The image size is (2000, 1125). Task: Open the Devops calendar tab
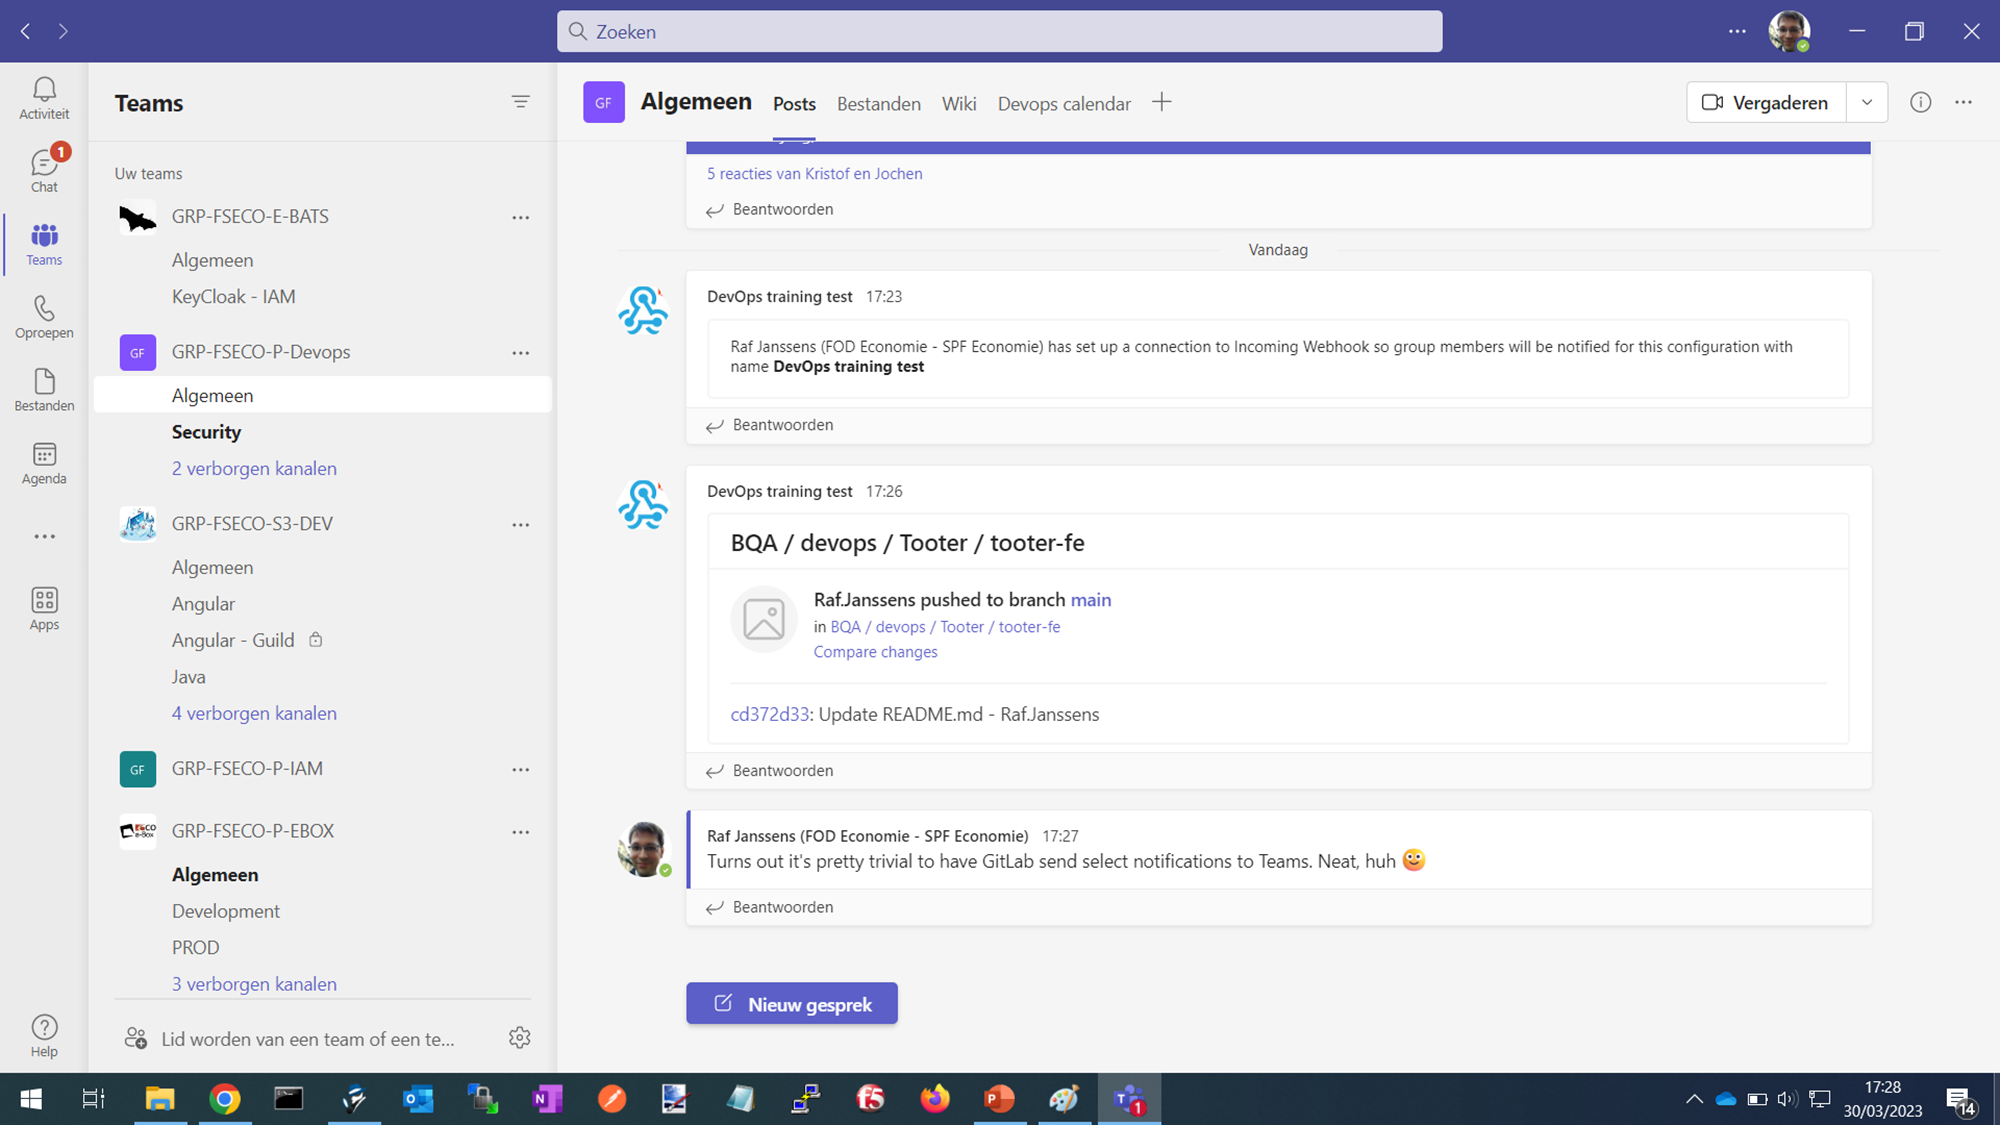pos(1063,104)
